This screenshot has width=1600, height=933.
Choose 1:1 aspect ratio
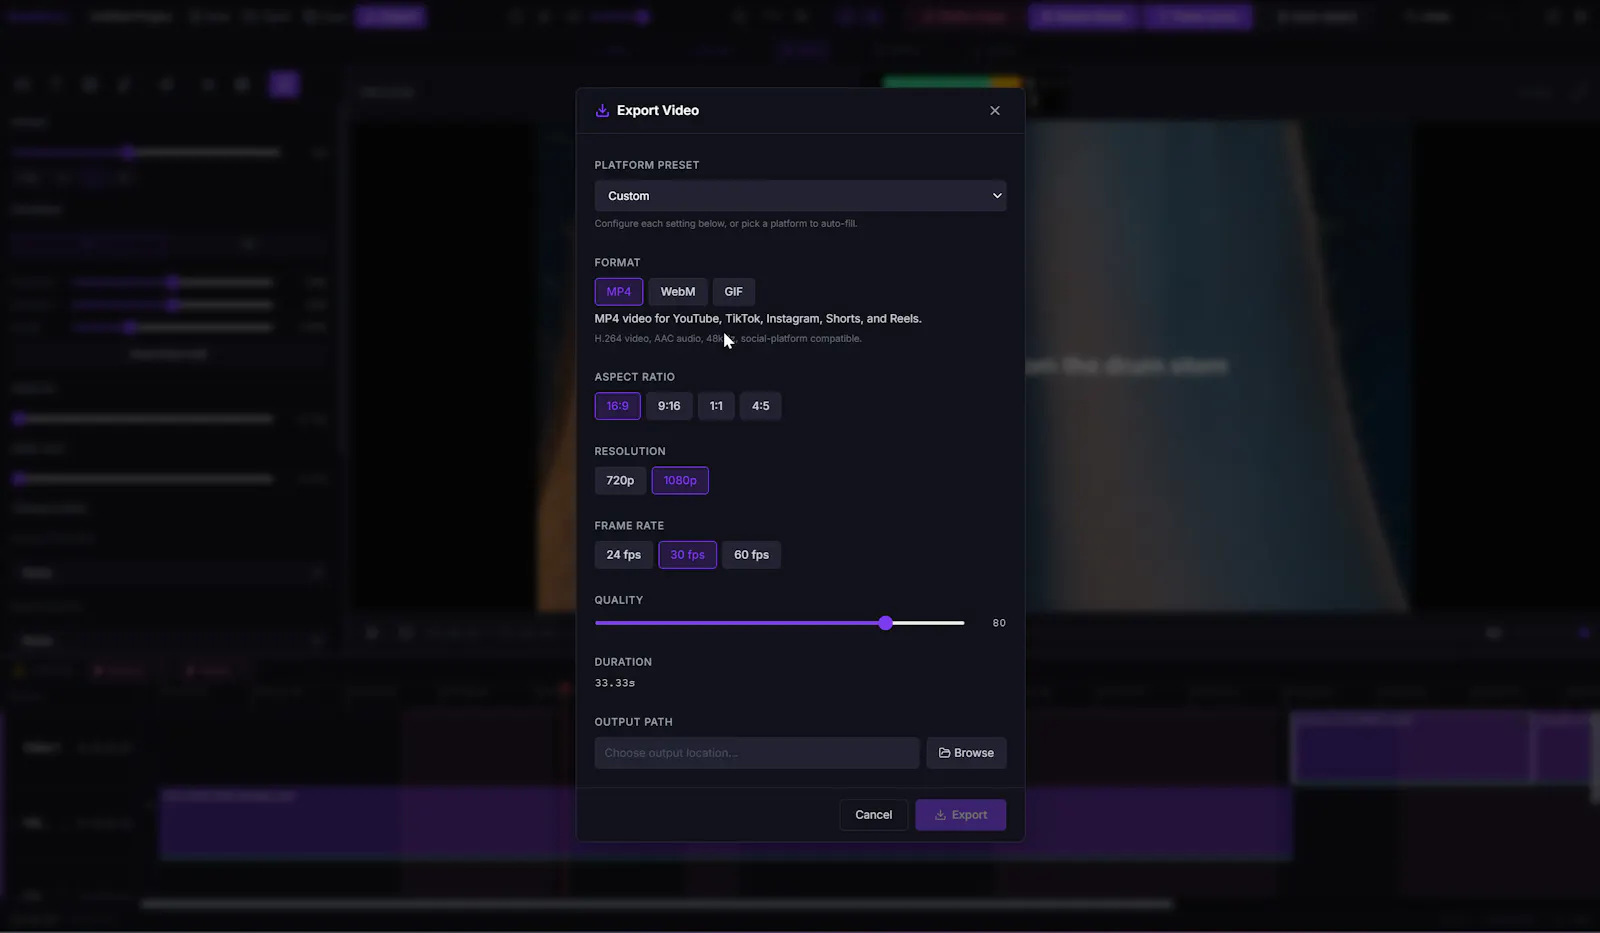(x=716, y=406)
